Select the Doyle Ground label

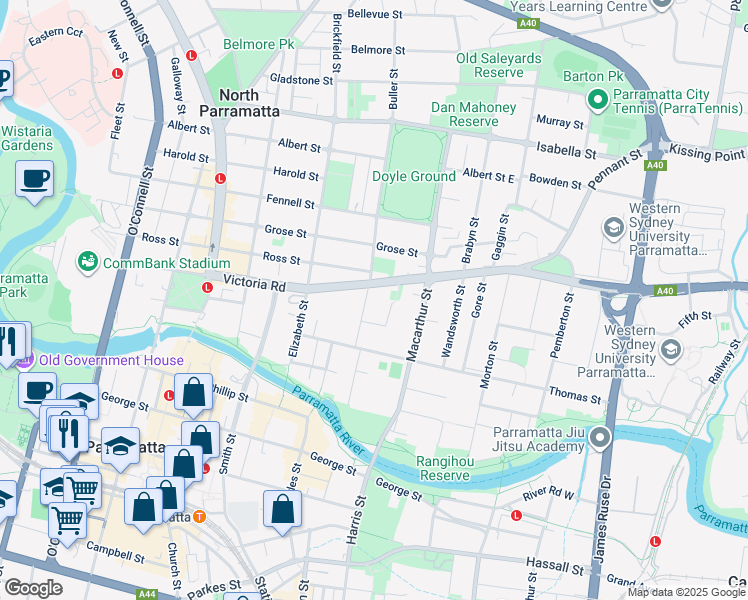coord(414,176)
